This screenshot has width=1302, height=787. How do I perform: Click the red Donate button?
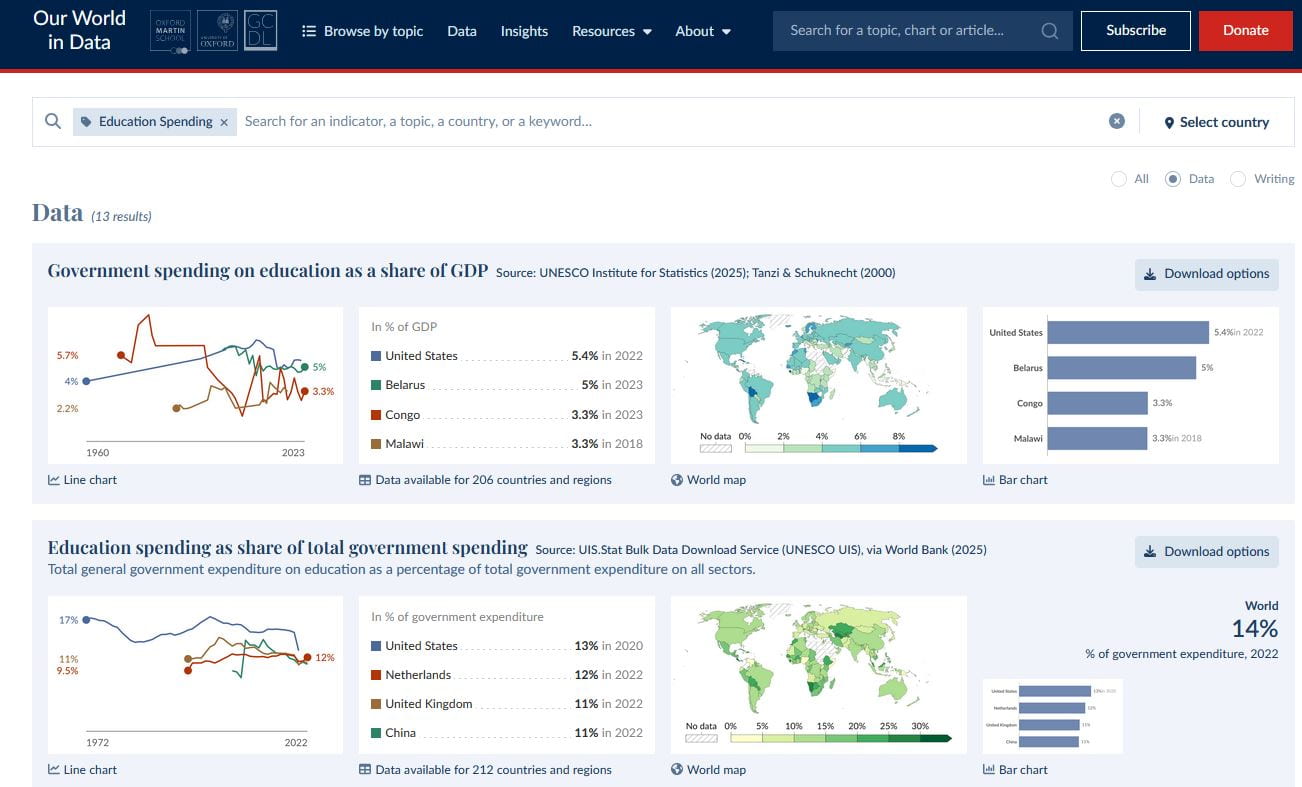pyautogui.click(x=1245, y=31)
